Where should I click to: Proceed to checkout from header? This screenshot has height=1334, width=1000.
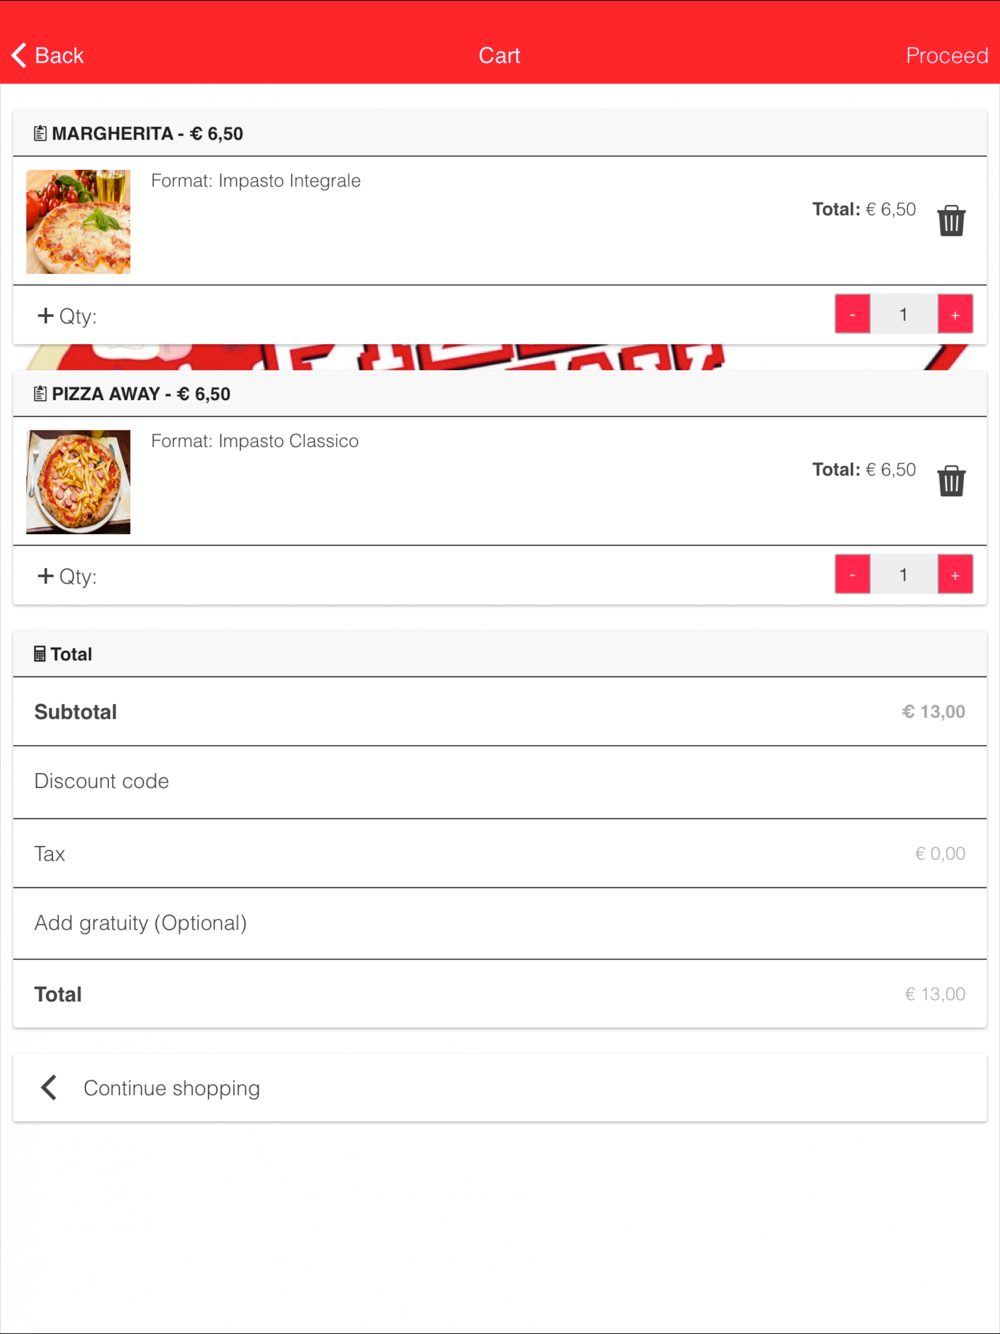tap(946, 55)
